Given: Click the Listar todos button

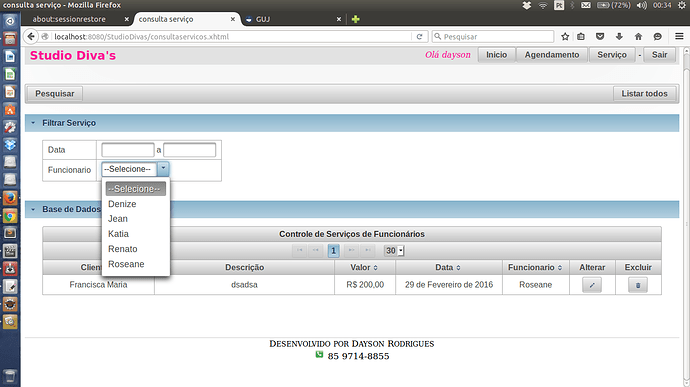Looking at the screenshot, I should pos(644,94).
